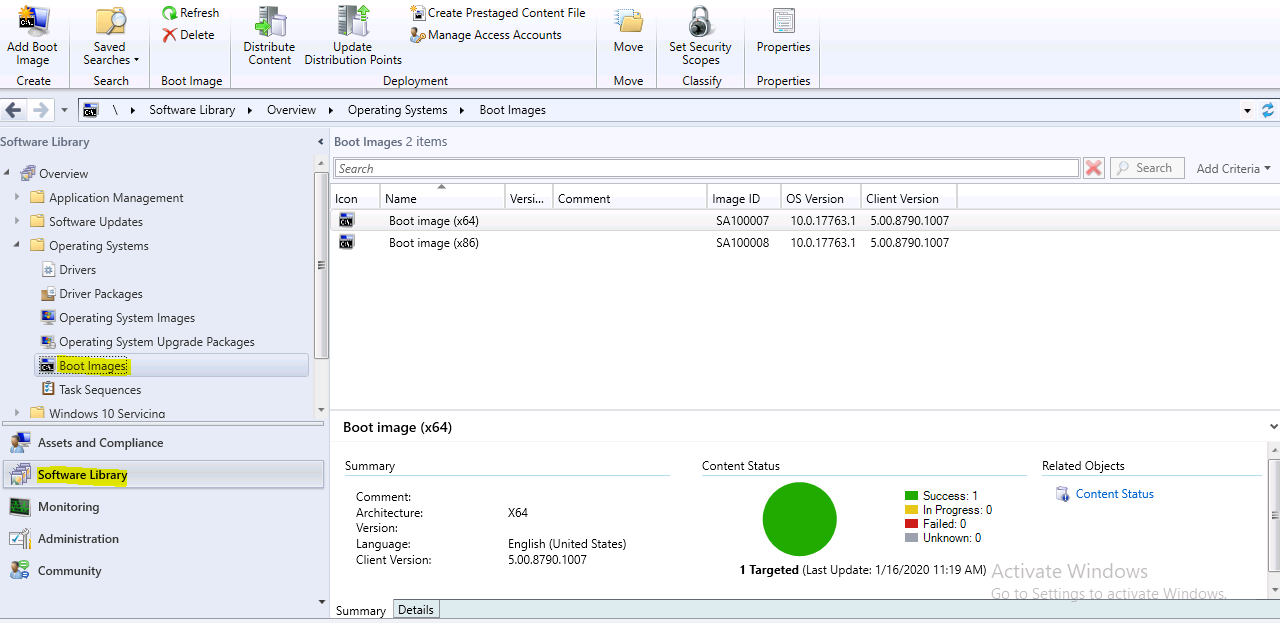Open Operating System Upgrade Packages node

point(148,342)
